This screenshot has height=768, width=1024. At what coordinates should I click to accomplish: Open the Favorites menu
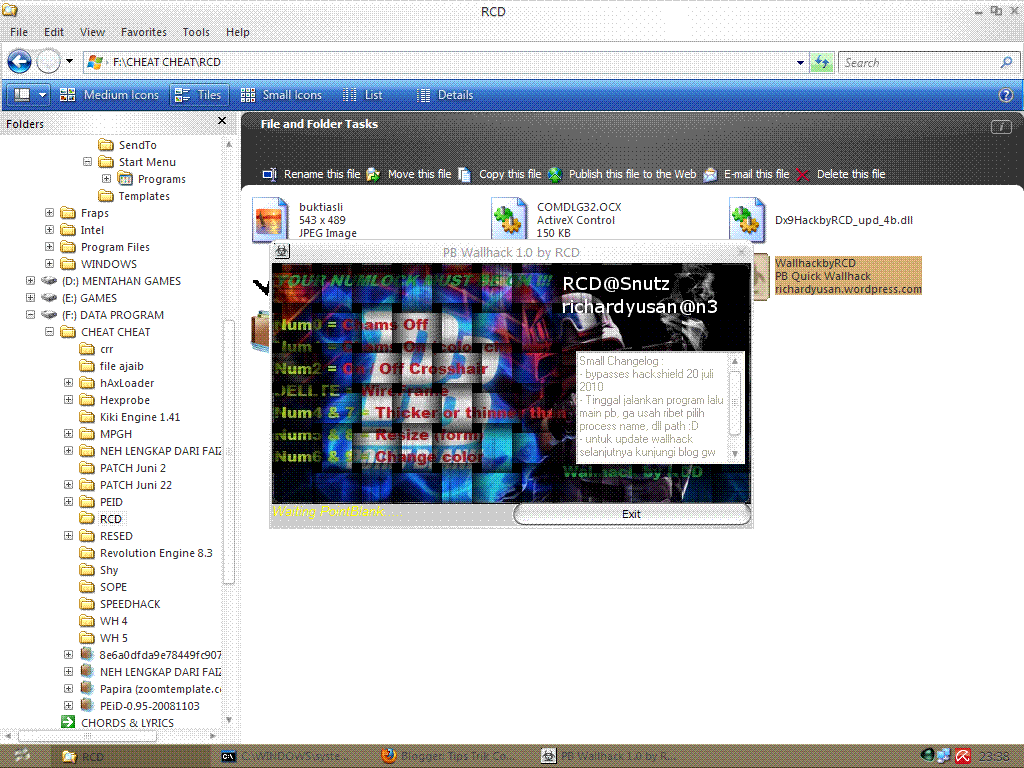coord(143,31)
